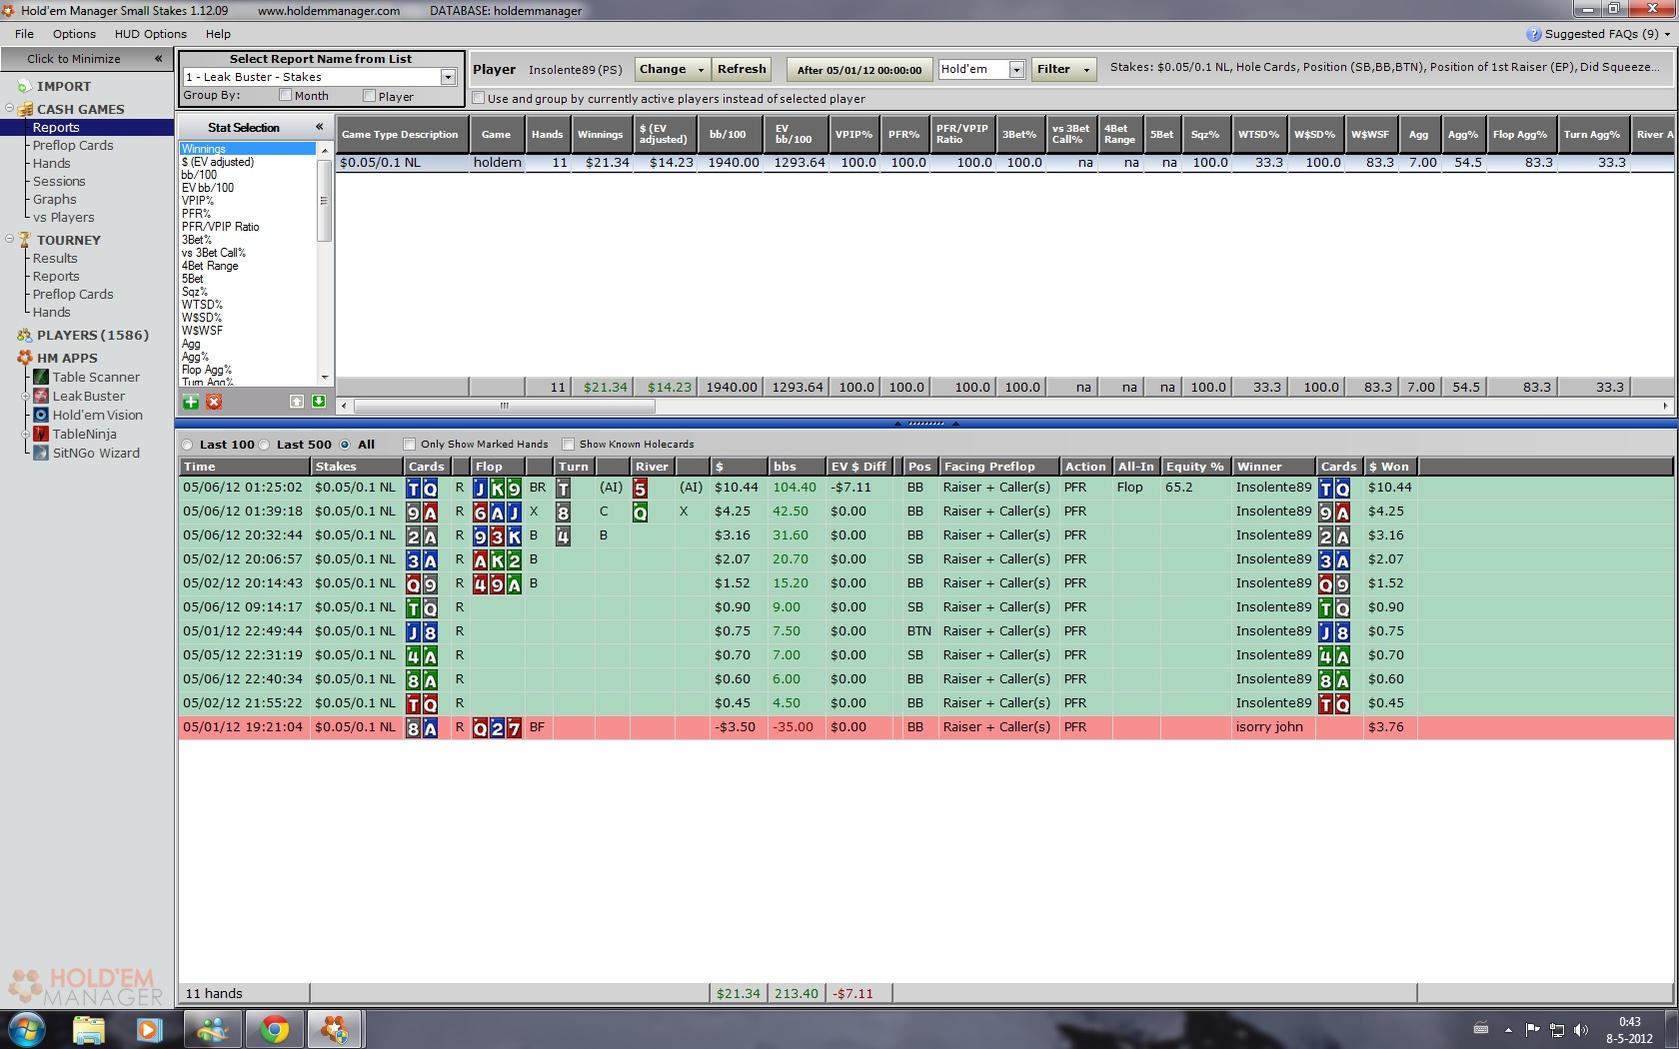Screen dimensions: 1679x1049
Task: Collapse the TOURNEY tree node
Action: coord(9,239)
